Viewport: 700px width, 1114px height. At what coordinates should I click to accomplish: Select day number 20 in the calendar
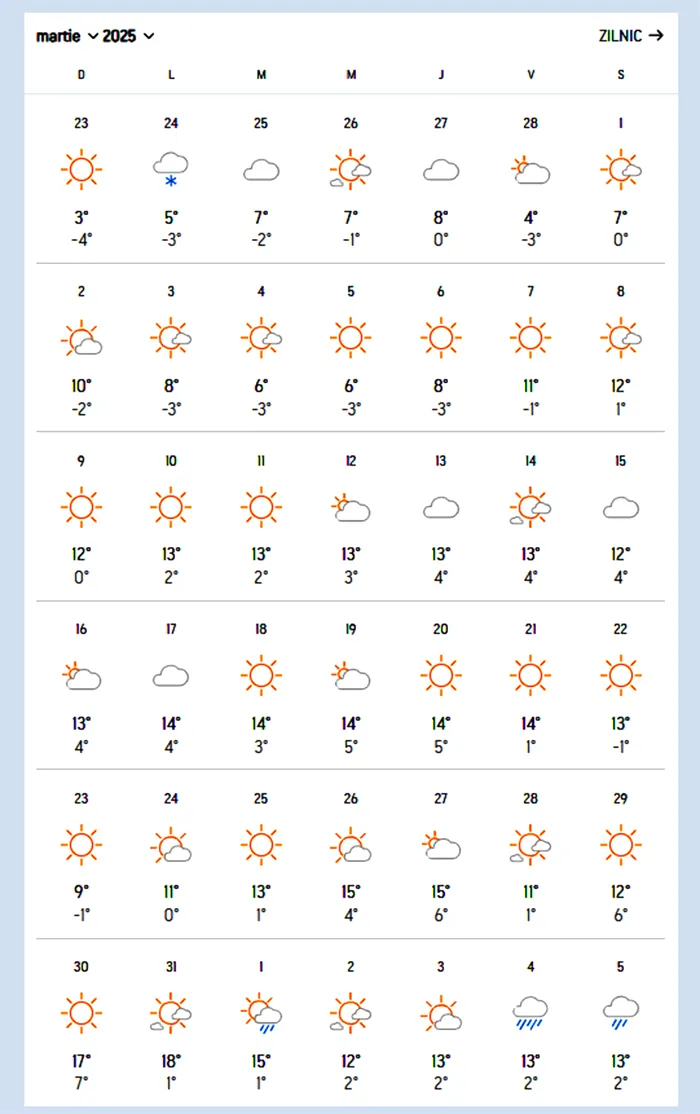click(x=441, y=629)
